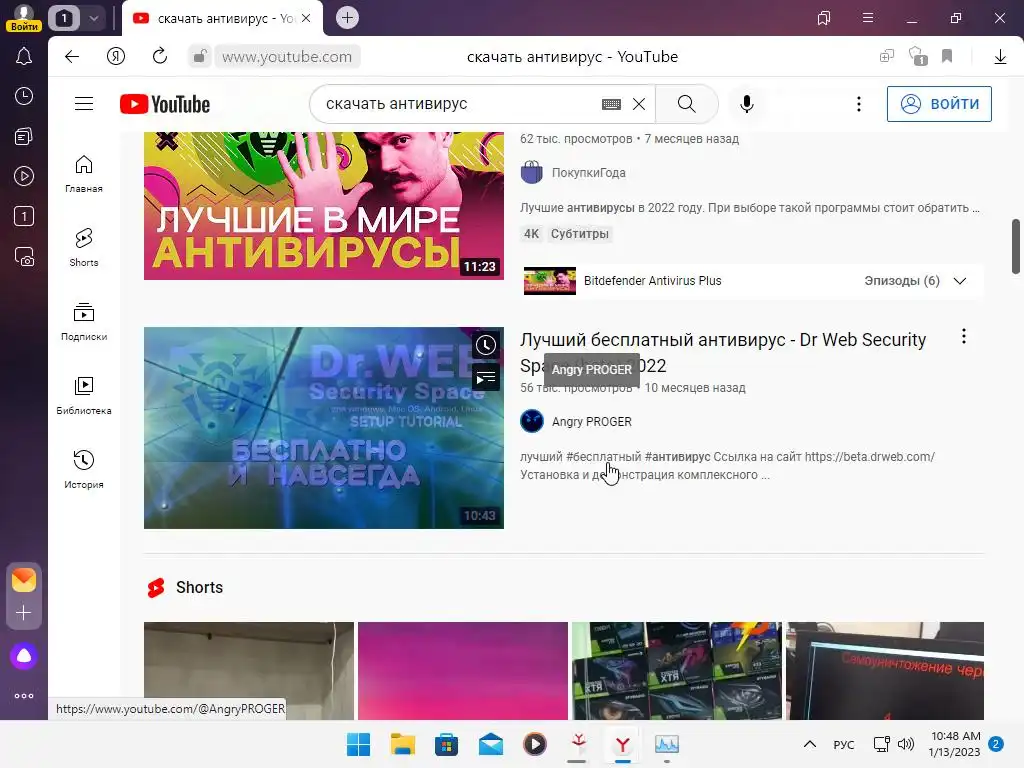Open История in the sidebar
This screenshot has width=1024, height=768.
[84, 470]
